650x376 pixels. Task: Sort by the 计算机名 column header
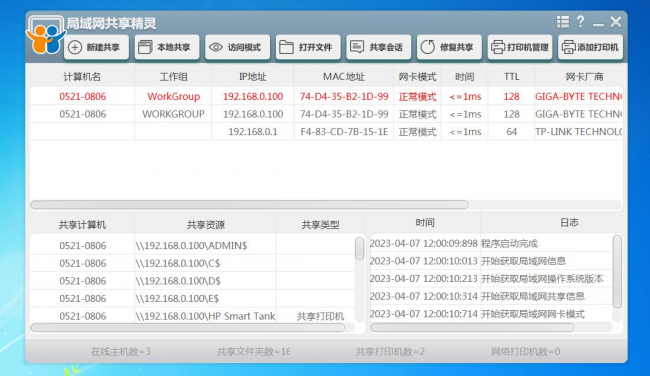[82, 77]
